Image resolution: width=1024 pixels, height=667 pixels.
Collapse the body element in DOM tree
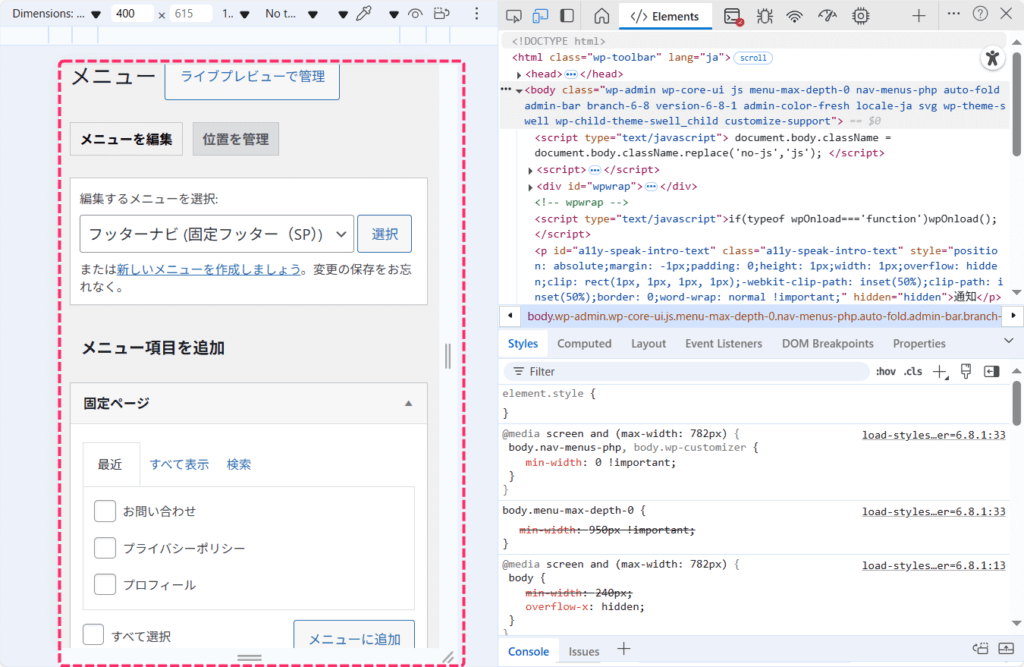coord(519,91)
